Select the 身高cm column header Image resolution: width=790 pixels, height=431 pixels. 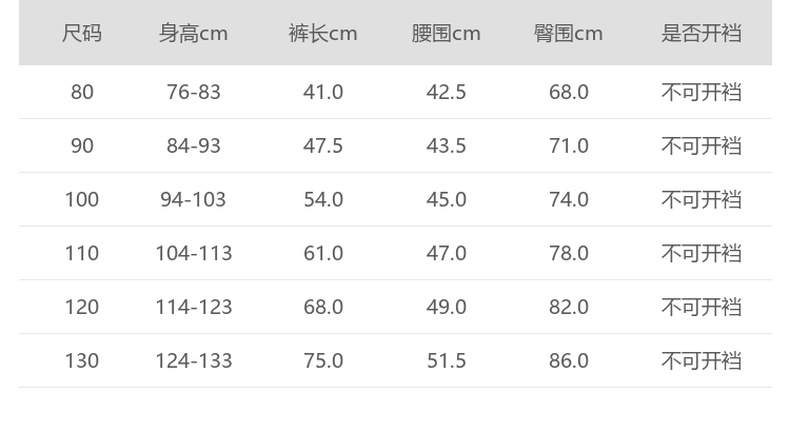pyautogui.click(x=193, y=33)
